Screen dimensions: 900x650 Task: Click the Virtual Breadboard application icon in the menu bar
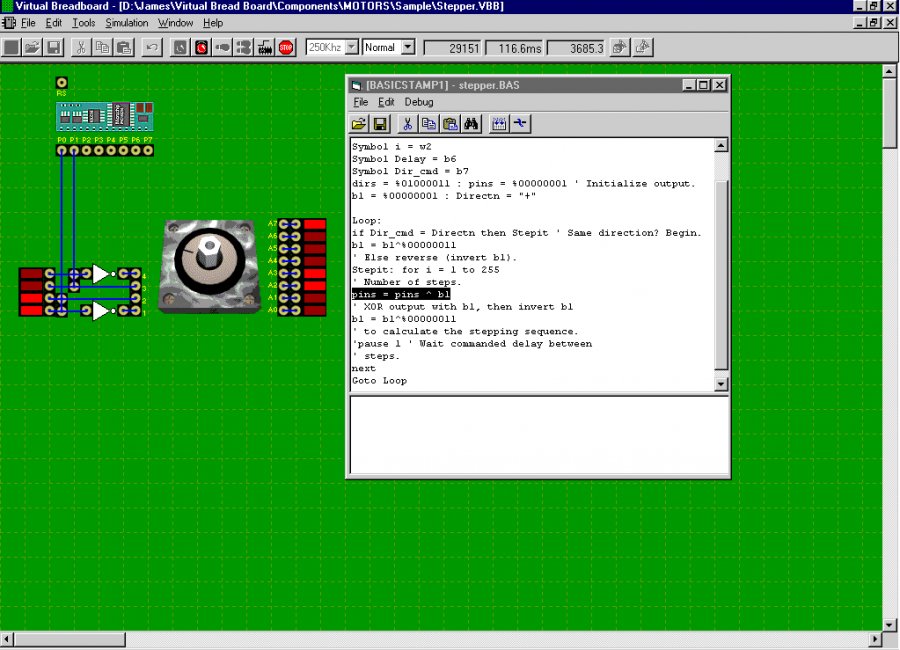point(9,23)
